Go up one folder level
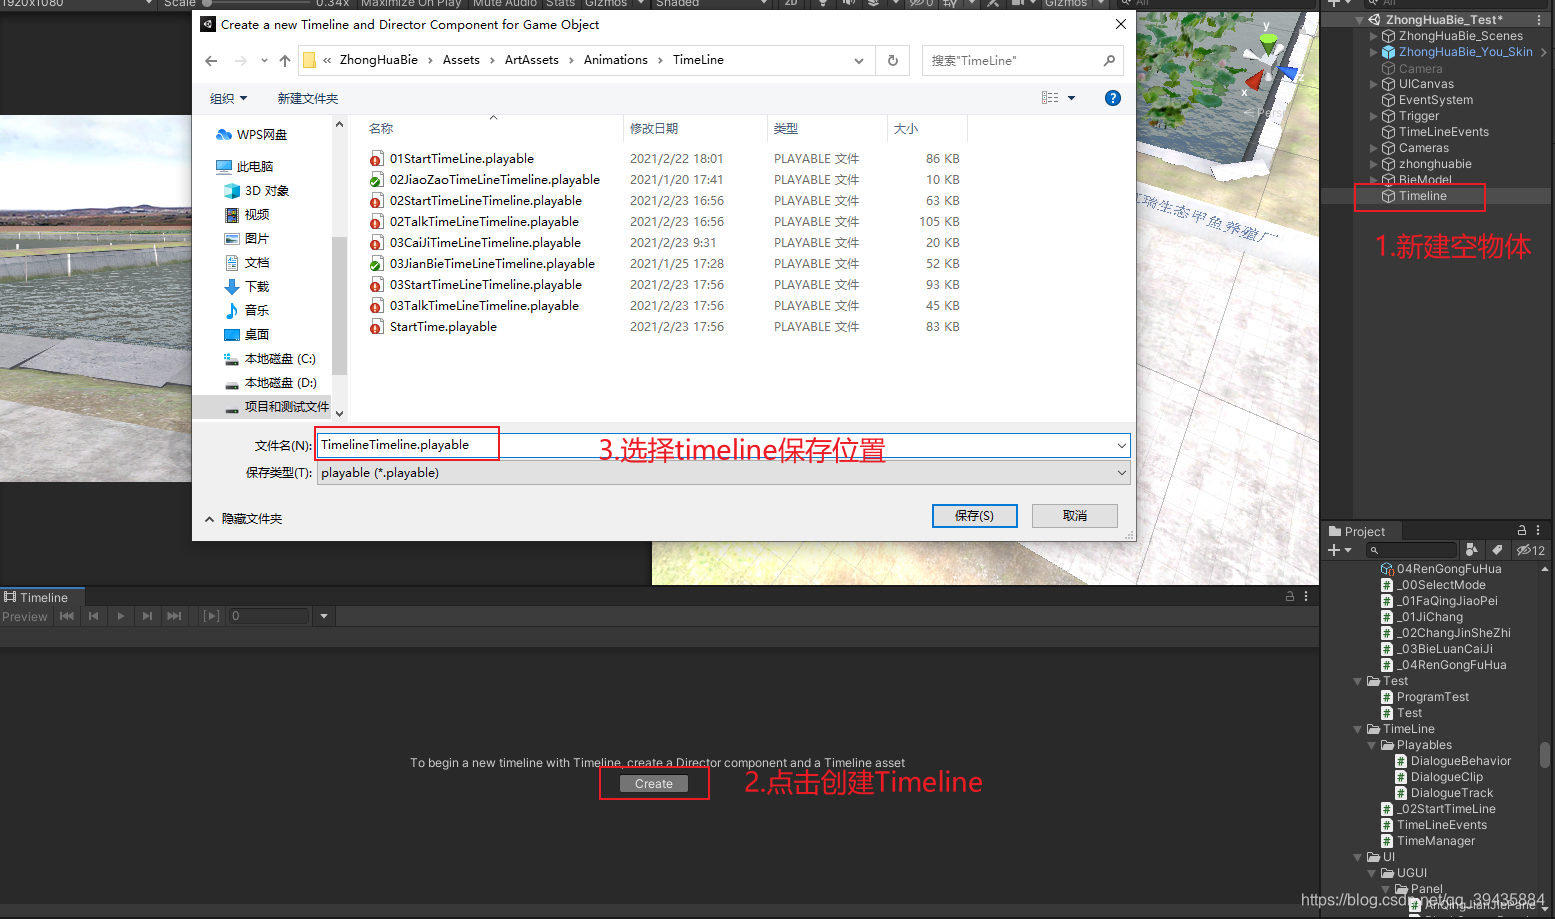1555x919 pixels. 285,61
